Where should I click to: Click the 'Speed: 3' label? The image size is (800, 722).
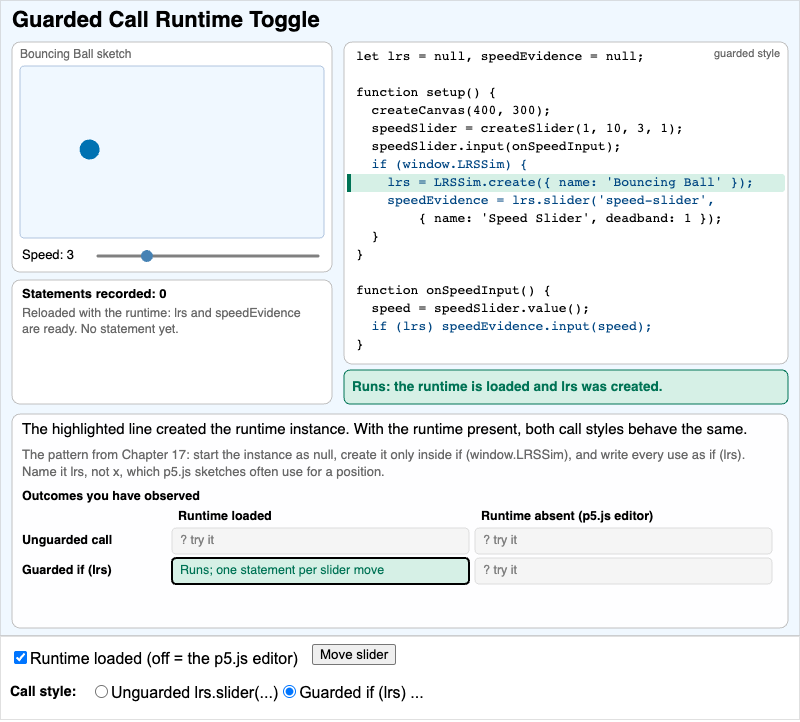(x=48, y=255)
